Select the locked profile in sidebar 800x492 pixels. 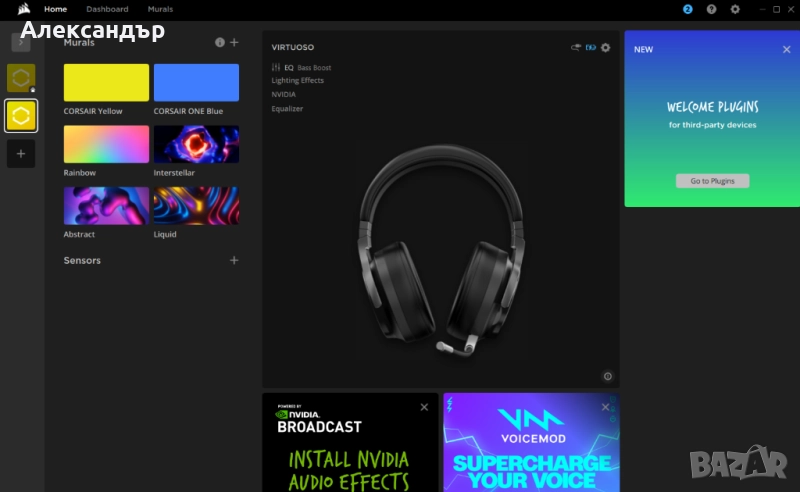pos(21,78)
